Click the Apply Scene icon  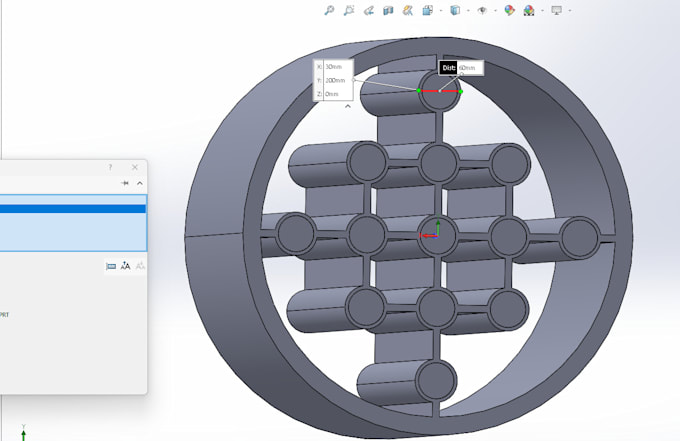tap(529, 10)
